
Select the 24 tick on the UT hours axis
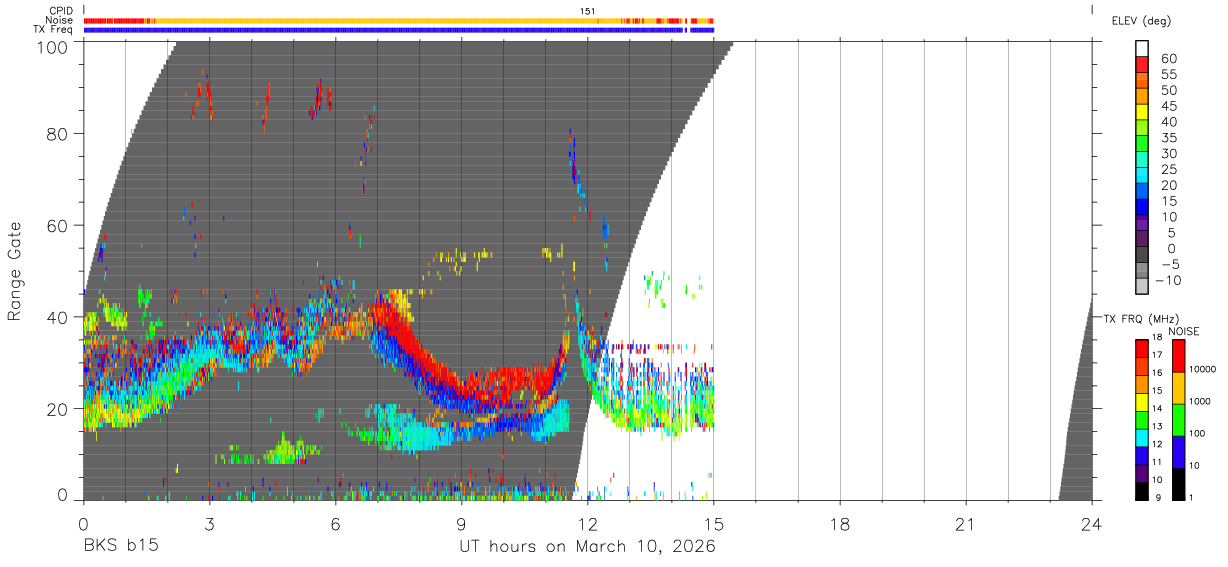1091,524
